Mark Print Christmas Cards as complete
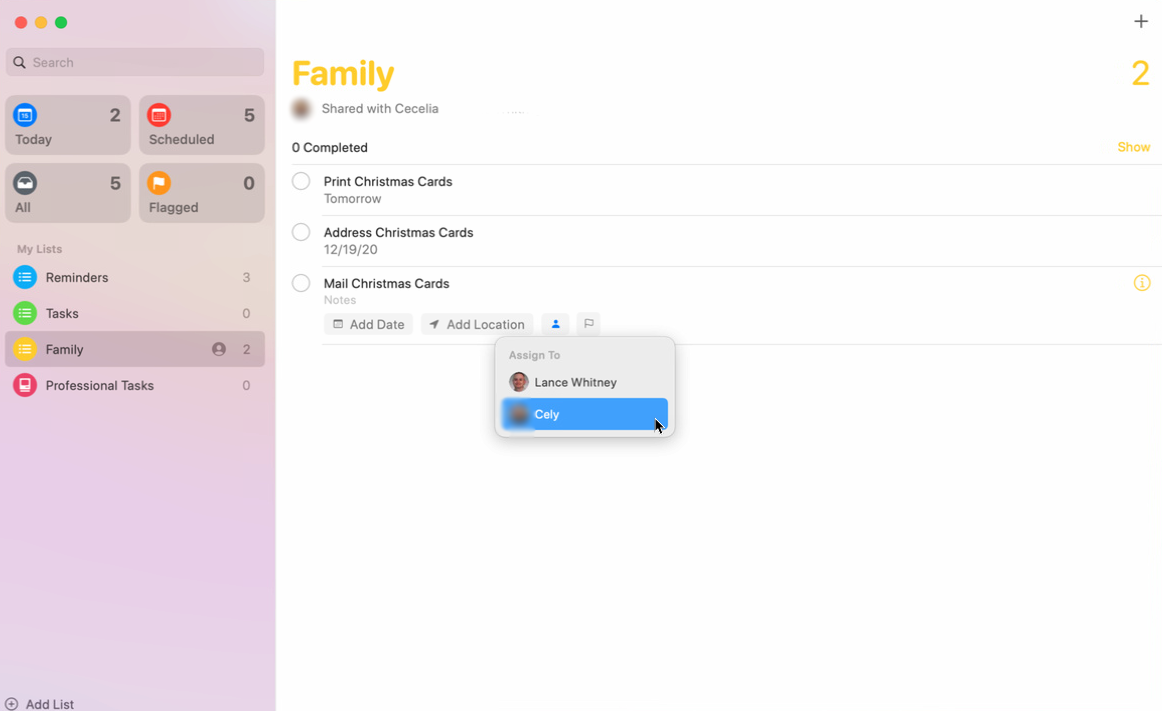 301,181
